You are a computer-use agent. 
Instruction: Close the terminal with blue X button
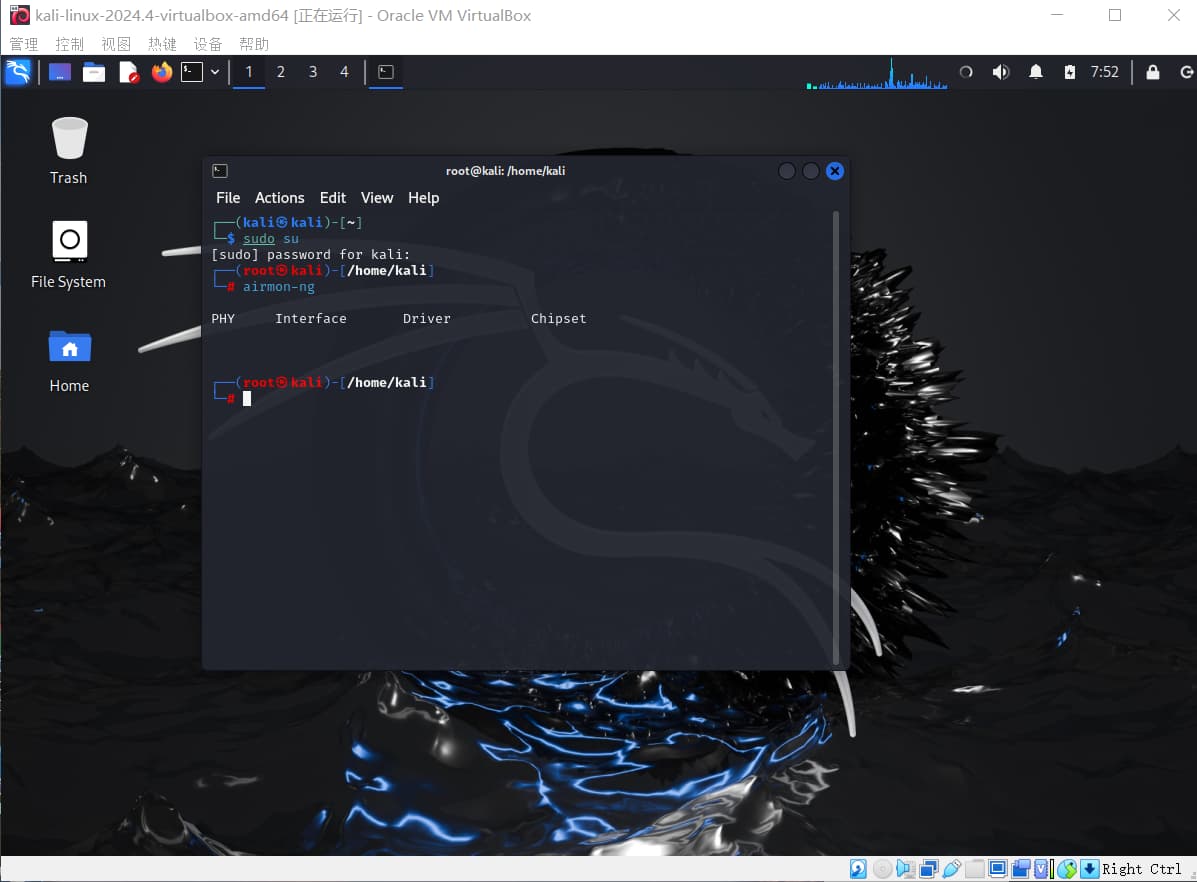(x=835, y=171)
